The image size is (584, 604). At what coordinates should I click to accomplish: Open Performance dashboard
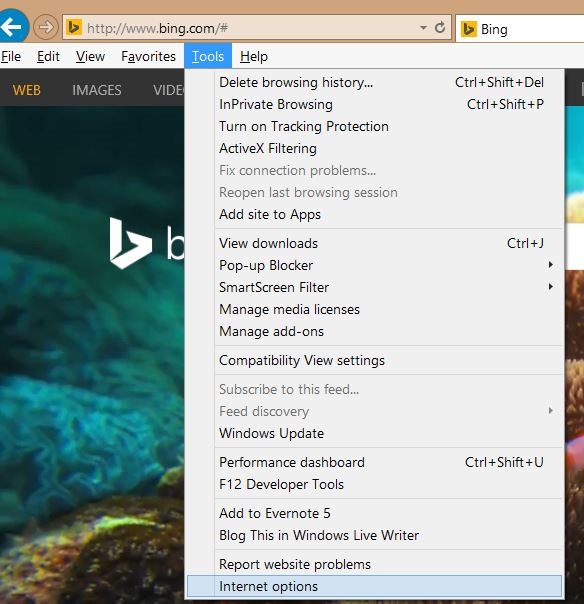click(x=374, y=462)
